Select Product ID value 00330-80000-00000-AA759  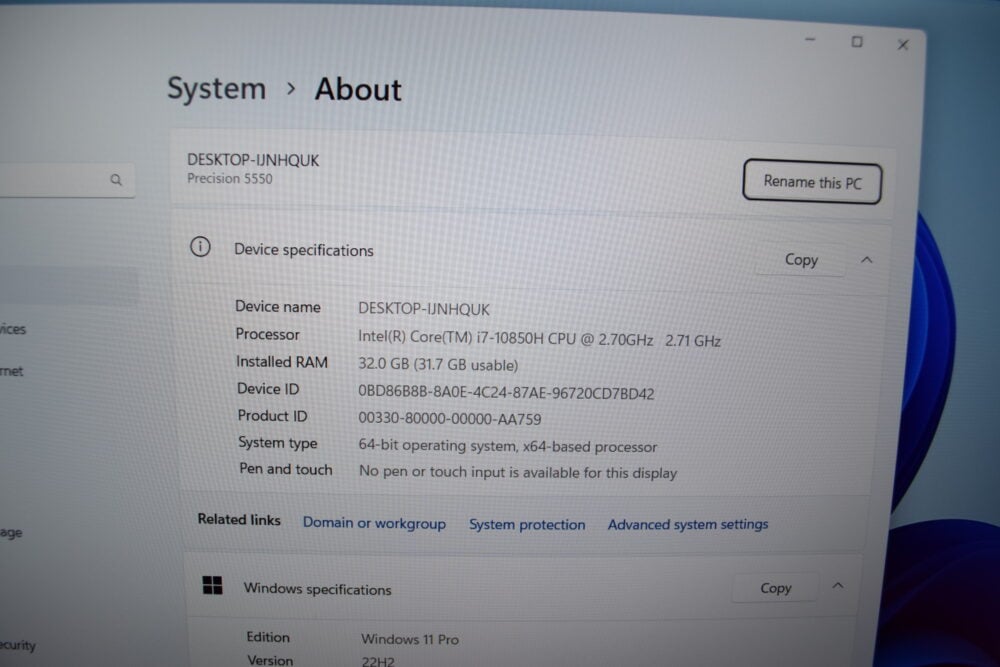(x=450, y=418)
